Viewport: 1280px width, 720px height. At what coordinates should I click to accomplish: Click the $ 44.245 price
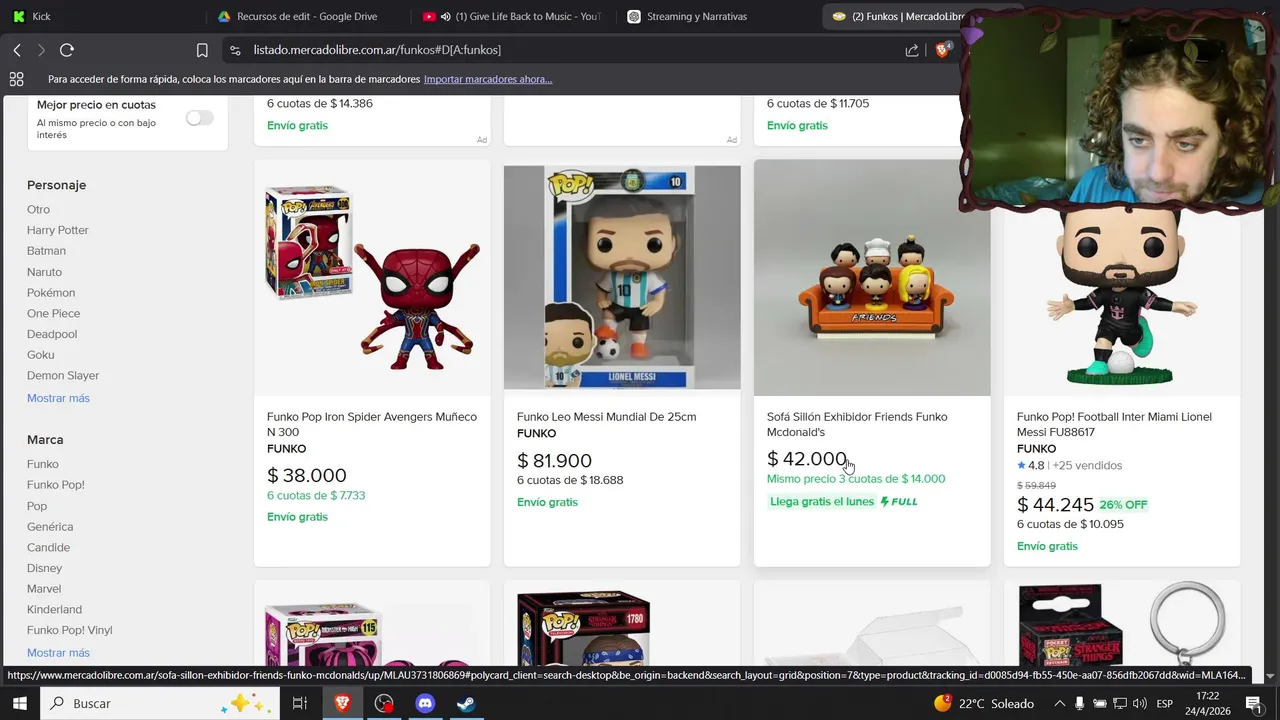(x=1055, y=505)
